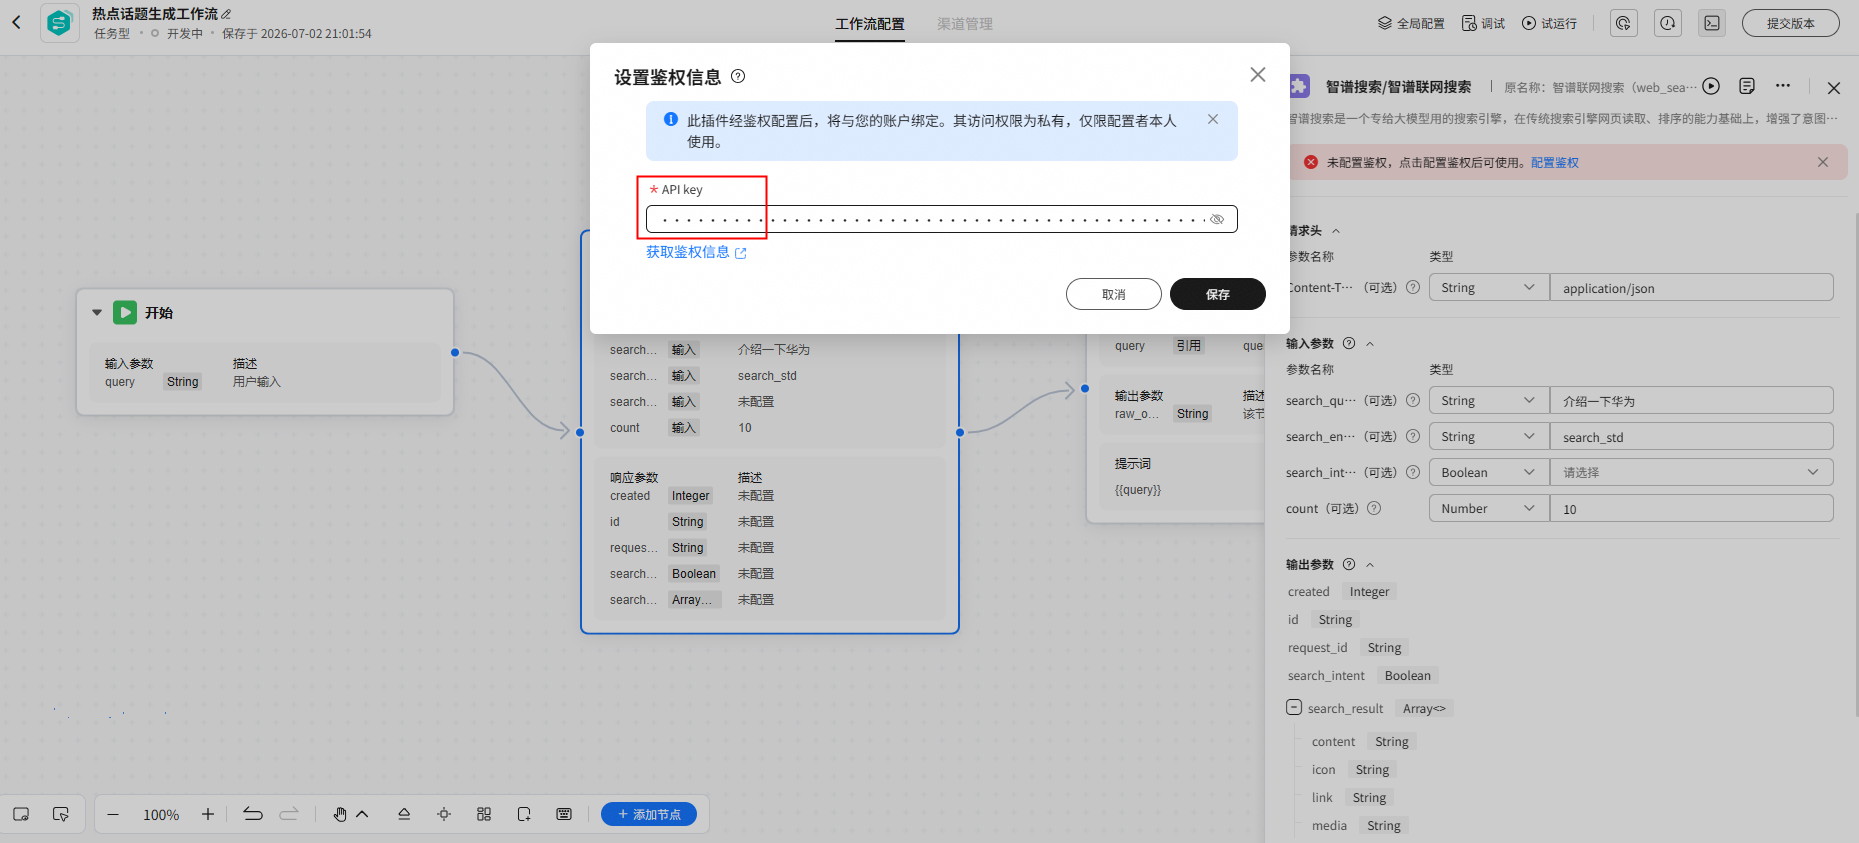Click the back arrow next to the workflow logo

click(x=16, y=22)
